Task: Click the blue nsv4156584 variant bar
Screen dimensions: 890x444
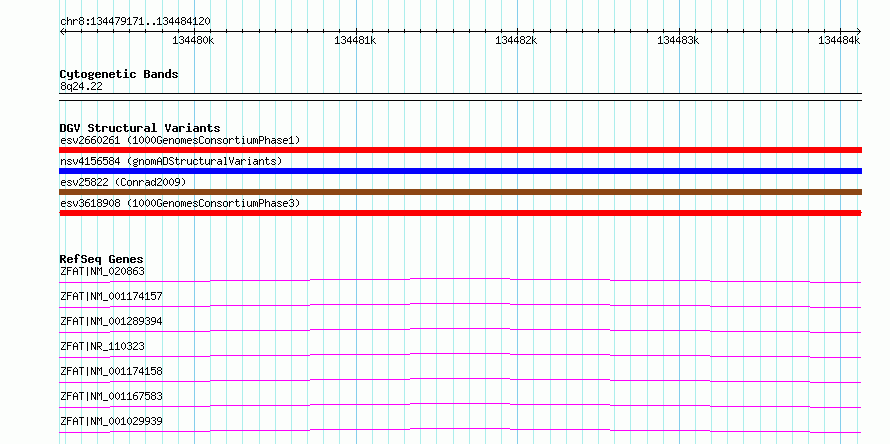Action: coord(460,171)
